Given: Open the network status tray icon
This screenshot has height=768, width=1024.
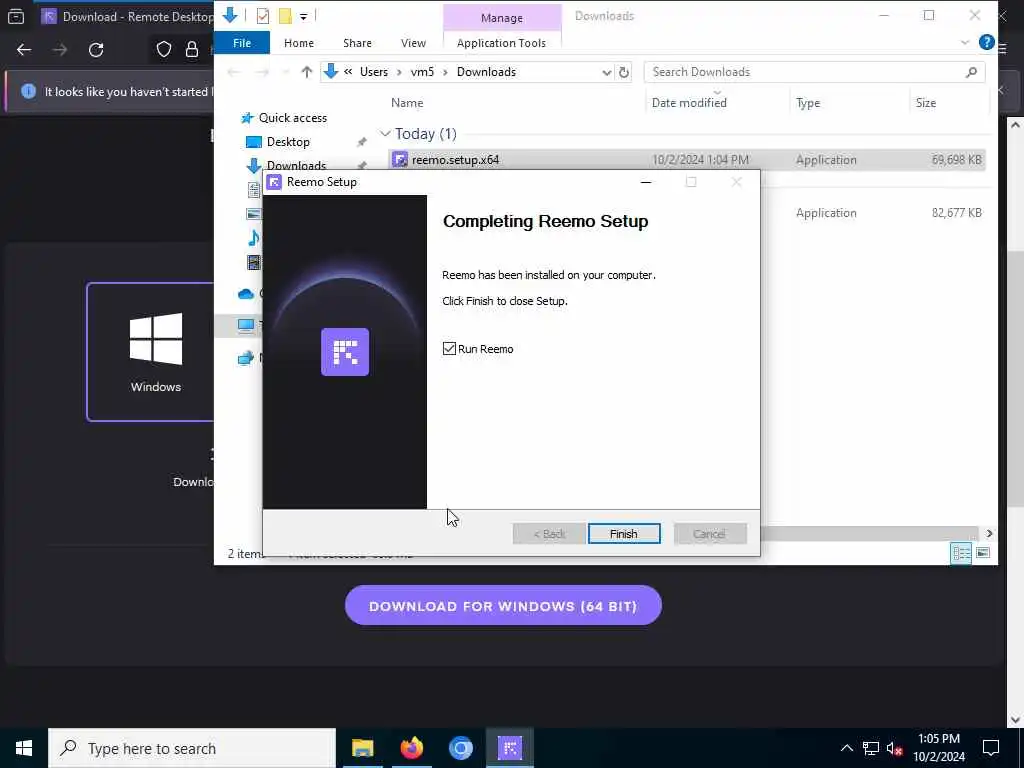Looking at the screenshot, I should pyautogui.click(x=871, y=748).
